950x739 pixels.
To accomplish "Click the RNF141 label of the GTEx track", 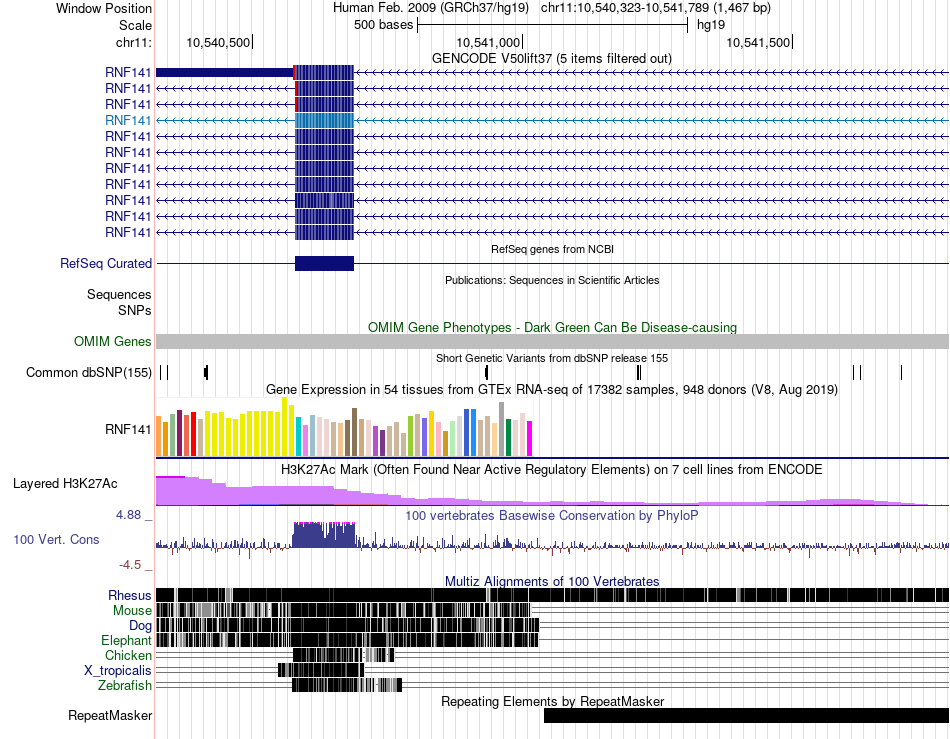I will 128,429.
